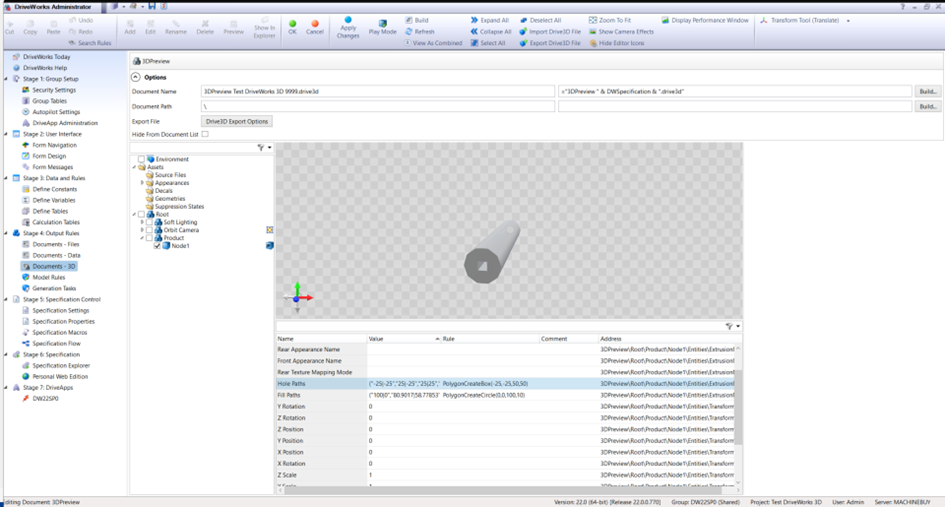Select the Fill Paths property row
The width and height of the screenshot is (945, 507).
(505, 395)
